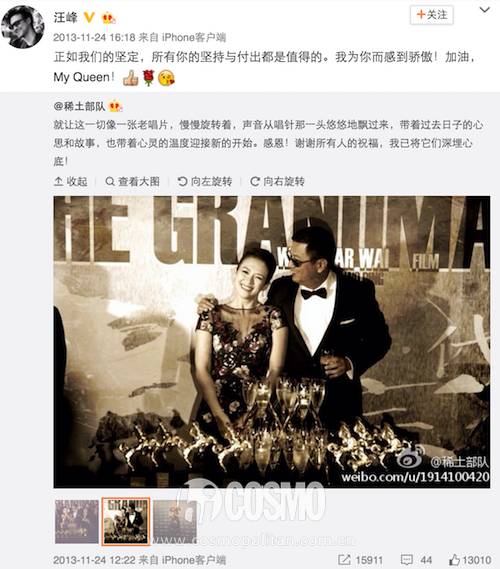Click the crown badge beside @稀土部队
Image resolution: width=500 pixels, height=569 pixels.
click(x=115, y=106)
